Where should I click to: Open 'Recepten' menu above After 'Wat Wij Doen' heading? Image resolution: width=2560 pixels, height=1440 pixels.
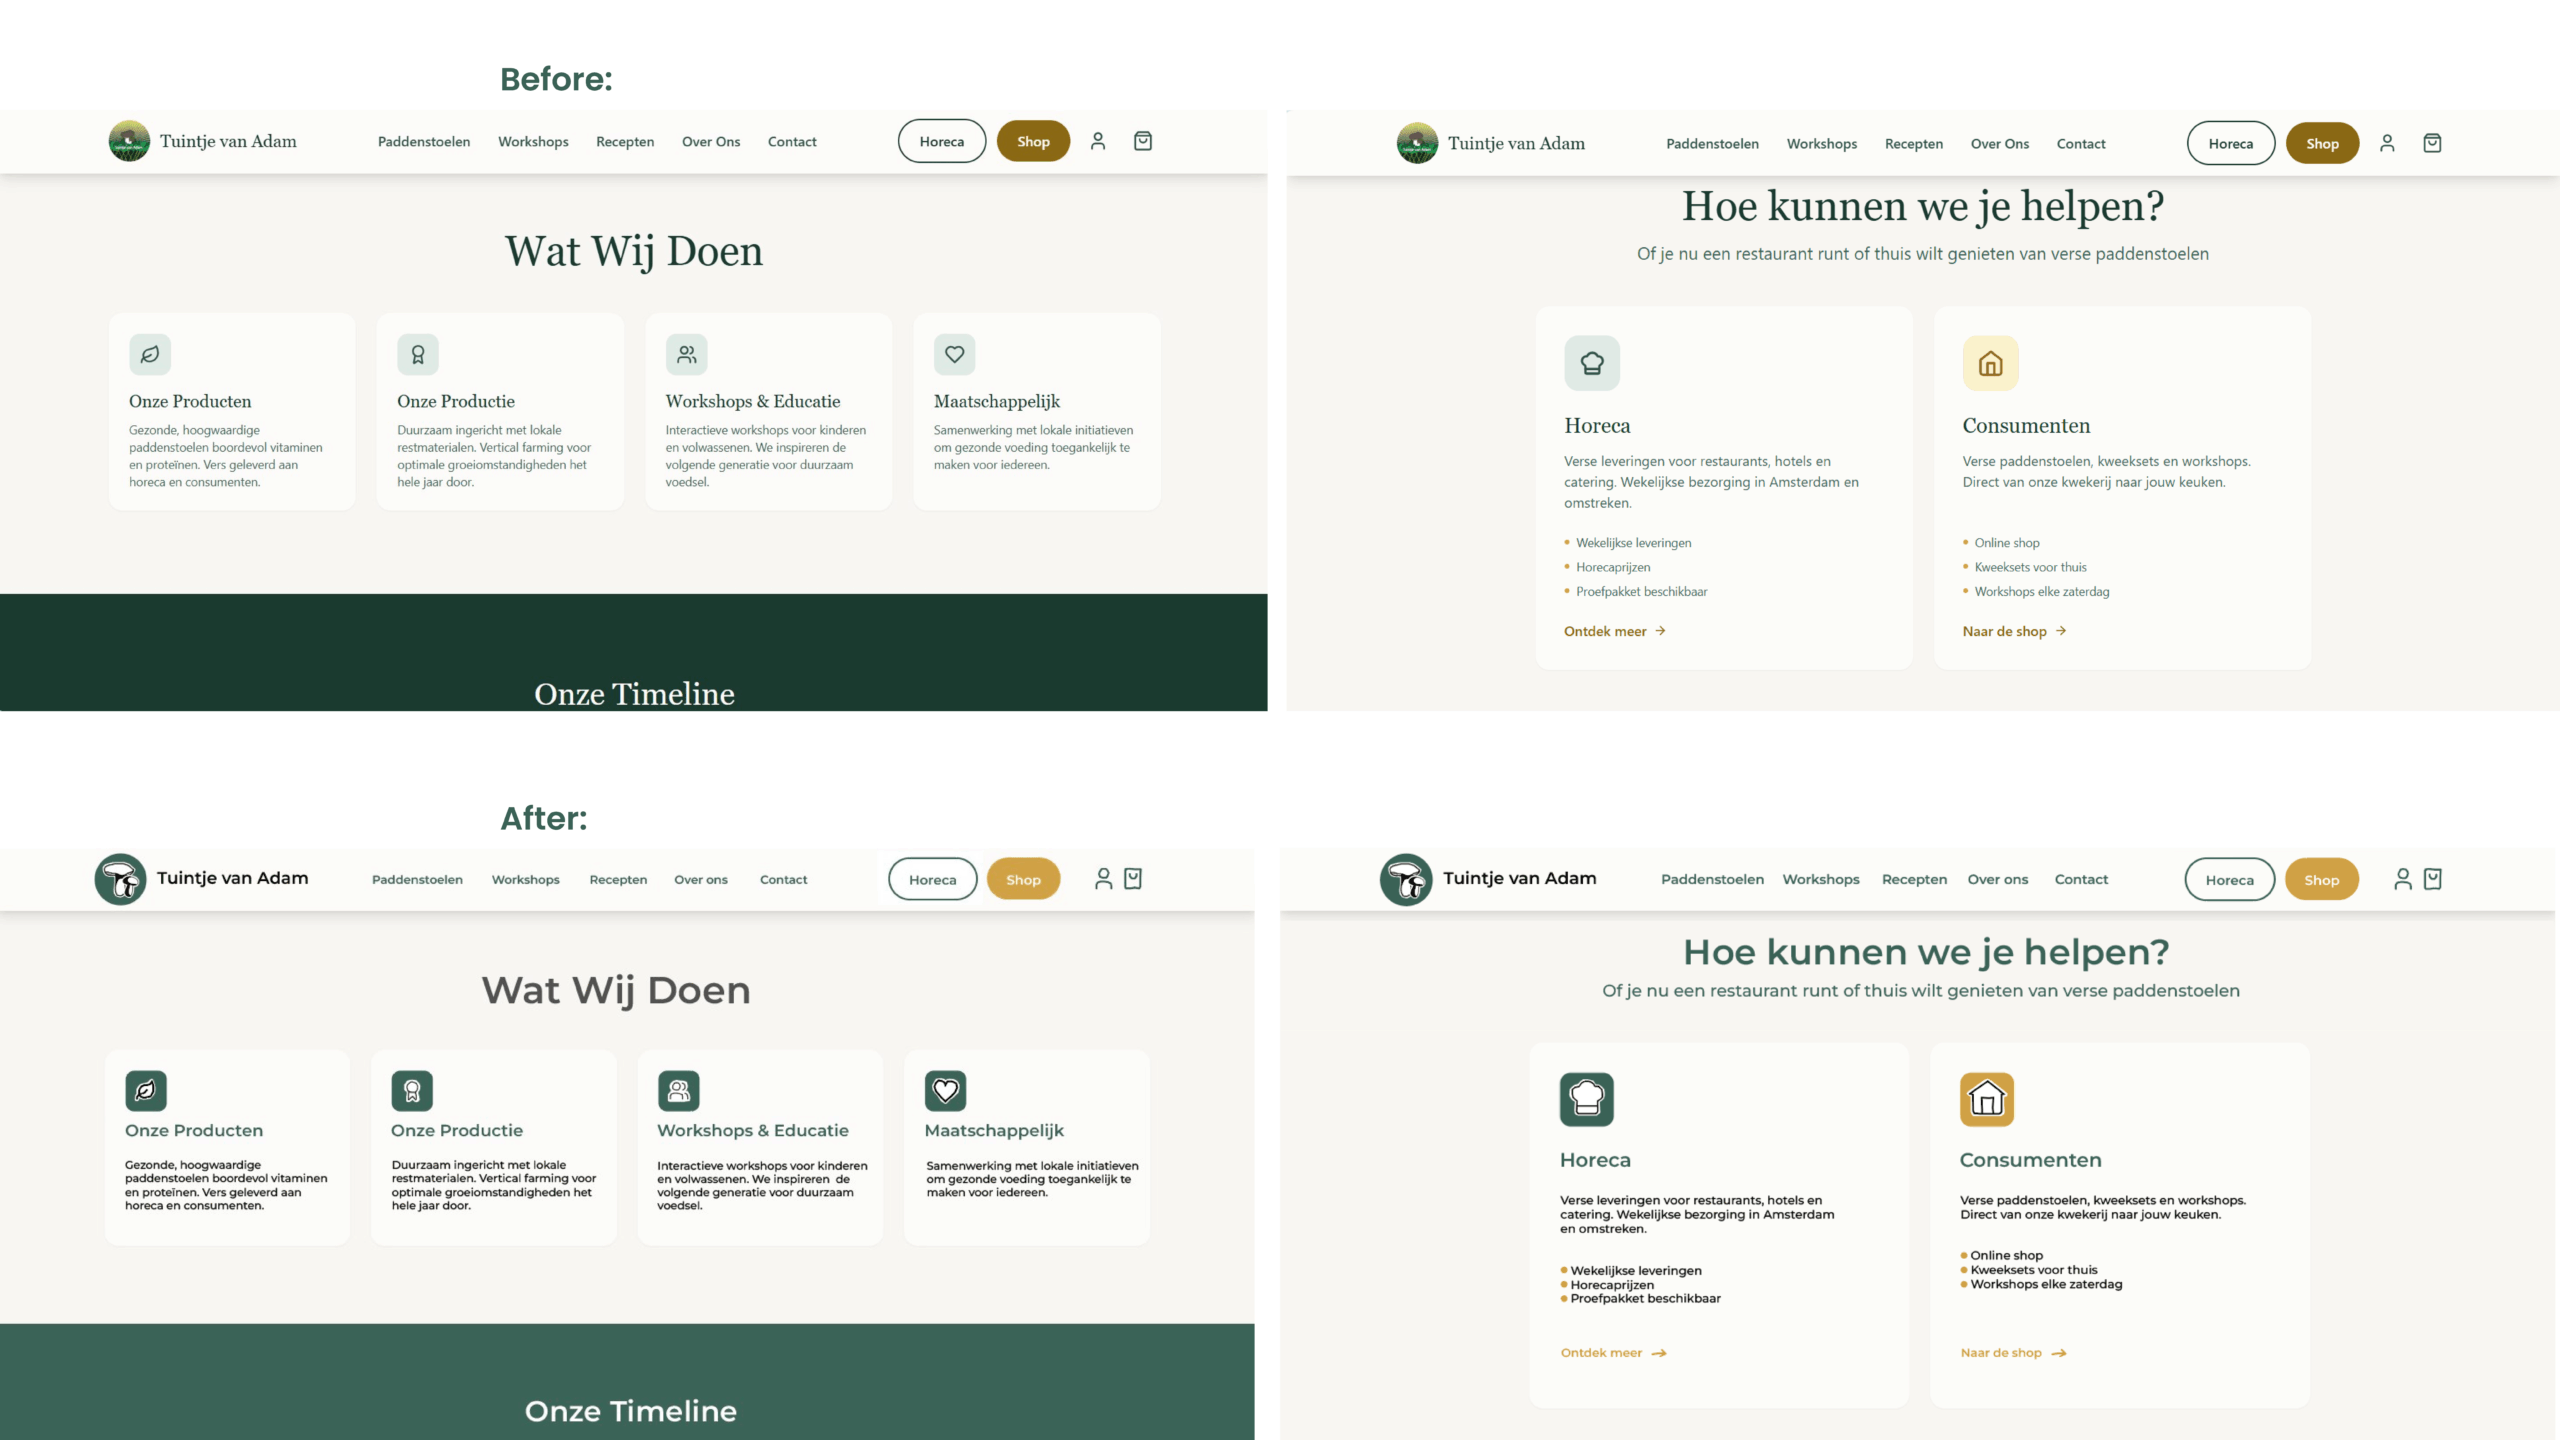click(618, 880)
